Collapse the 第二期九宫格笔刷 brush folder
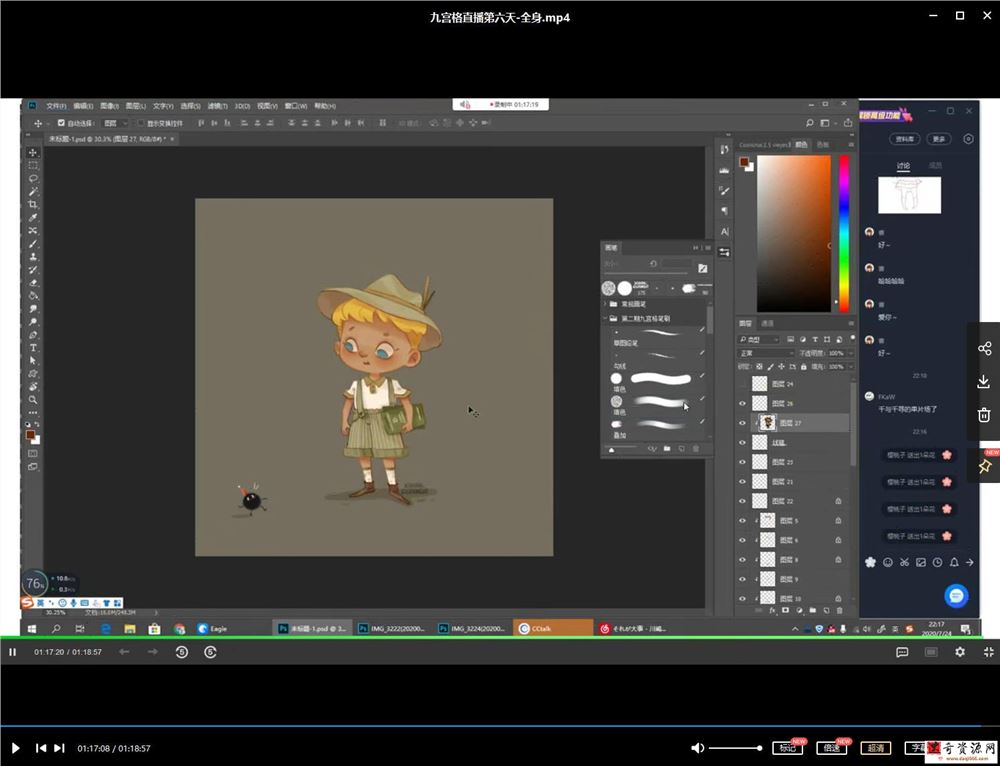 (605, 318)
